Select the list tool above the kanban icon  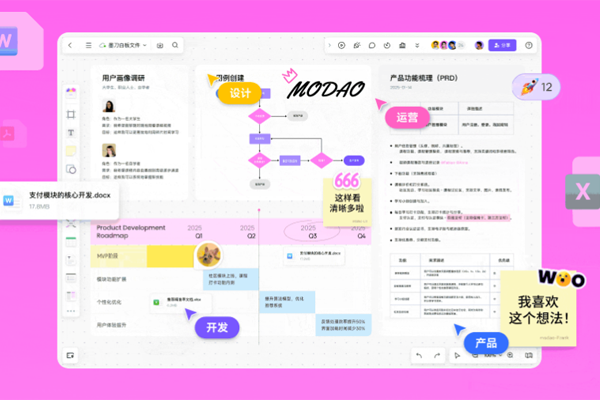click(x=71, y=278)
